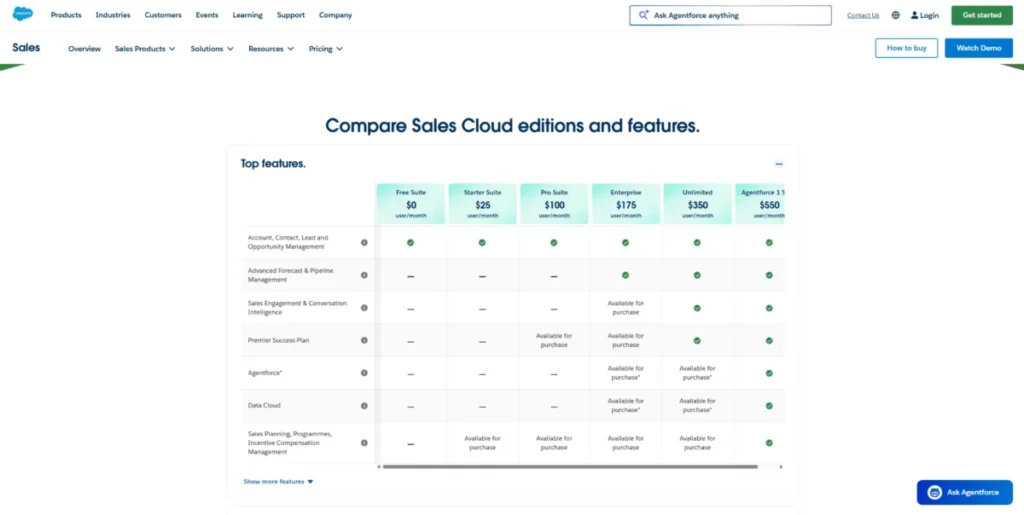1024x515 pixels.
Task: Click the Get started button
Action: click(982, 15)
